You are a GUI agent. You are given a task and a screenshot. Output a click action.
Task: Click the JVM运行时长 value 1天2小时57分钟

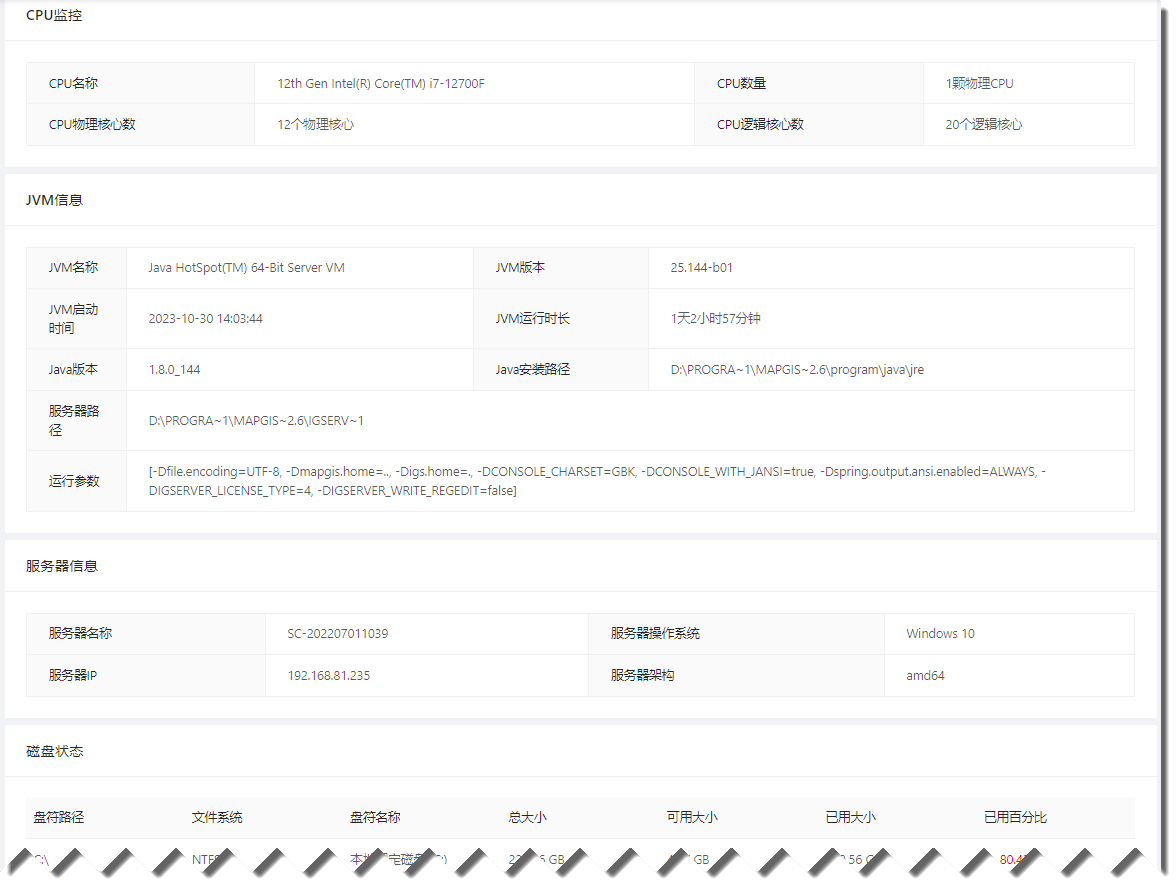point(715,319)
